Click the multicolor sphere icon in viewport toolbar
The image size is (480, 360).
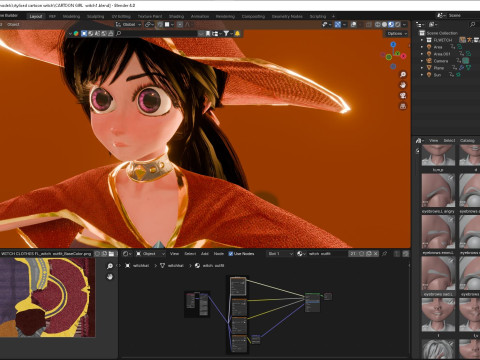(76, 33)
